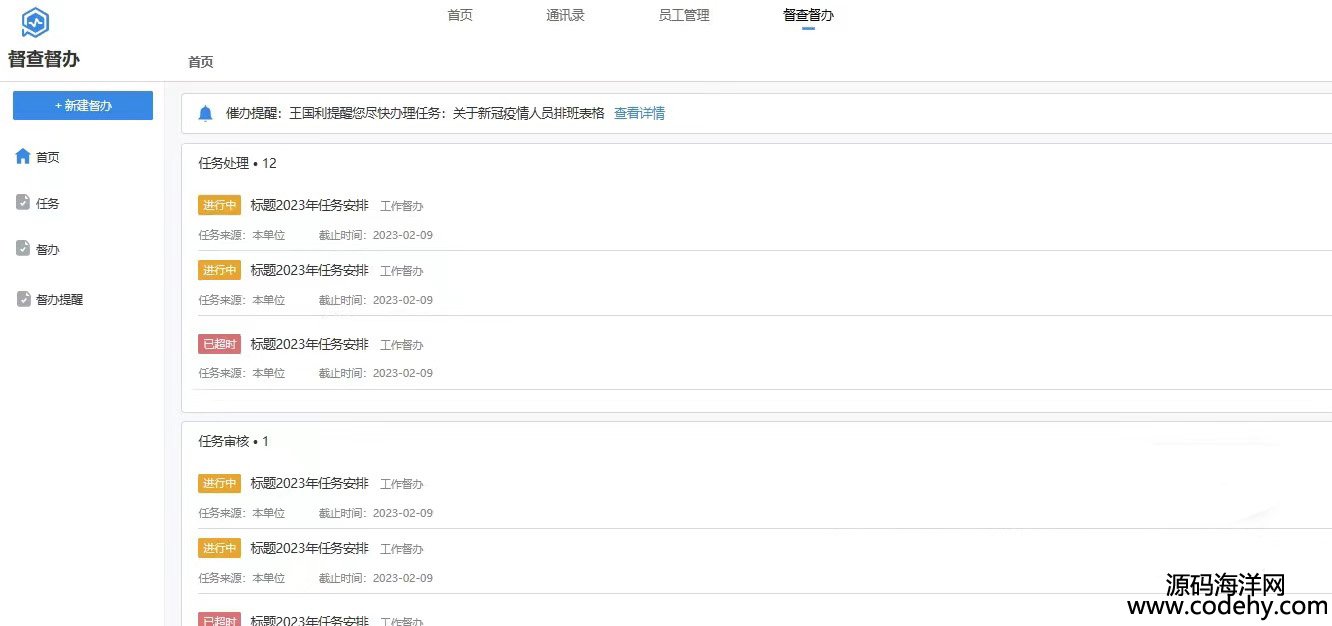
Task: Open first 标题2023年任务安排 in 任务审核
Action: [x=309, y=483]
